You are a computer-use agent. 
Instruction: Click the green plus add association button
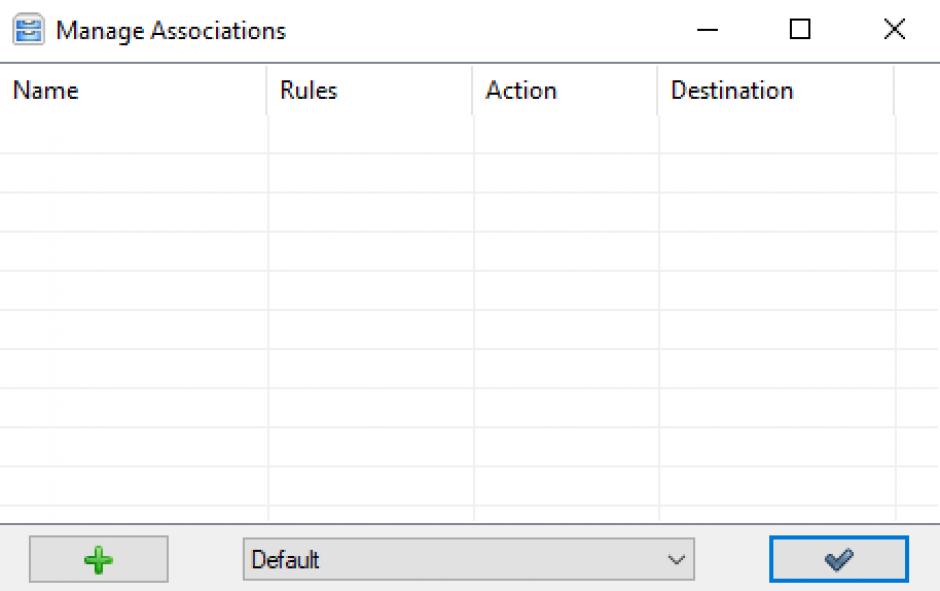(98, 559)
